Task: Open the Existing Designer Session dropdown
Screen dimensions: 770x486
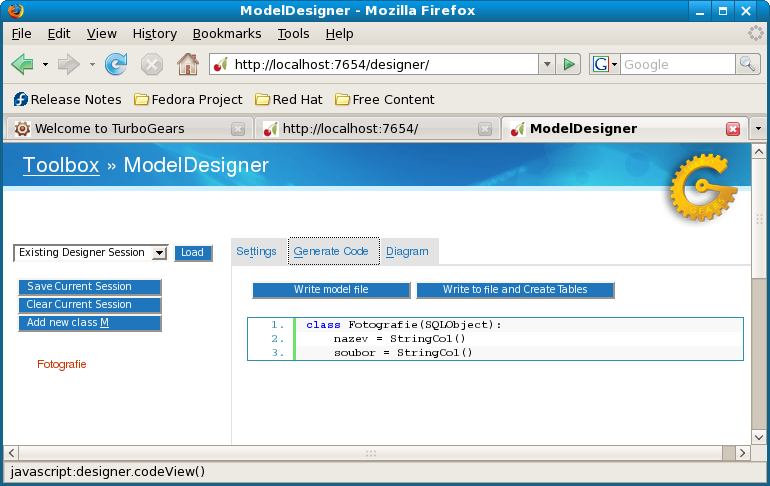Action: tap(91, 253)
